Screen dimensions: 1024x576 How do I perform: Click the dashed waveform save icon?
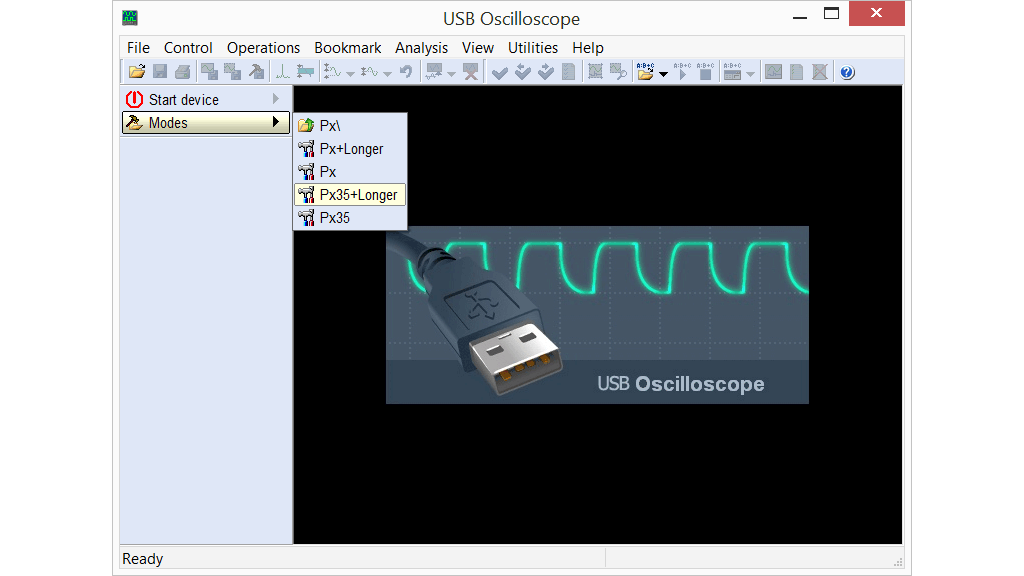coord(232,72)
